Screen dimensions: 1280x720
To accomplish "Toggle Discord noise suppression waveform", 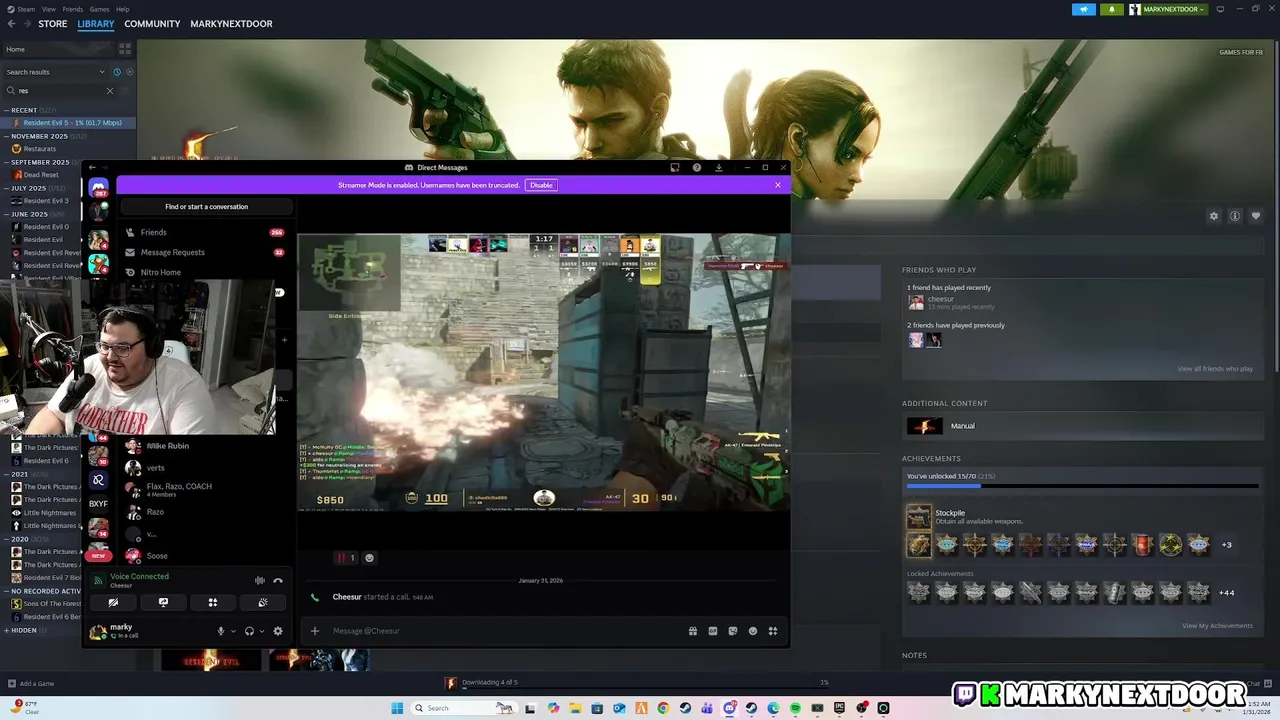I will point(260,580).
